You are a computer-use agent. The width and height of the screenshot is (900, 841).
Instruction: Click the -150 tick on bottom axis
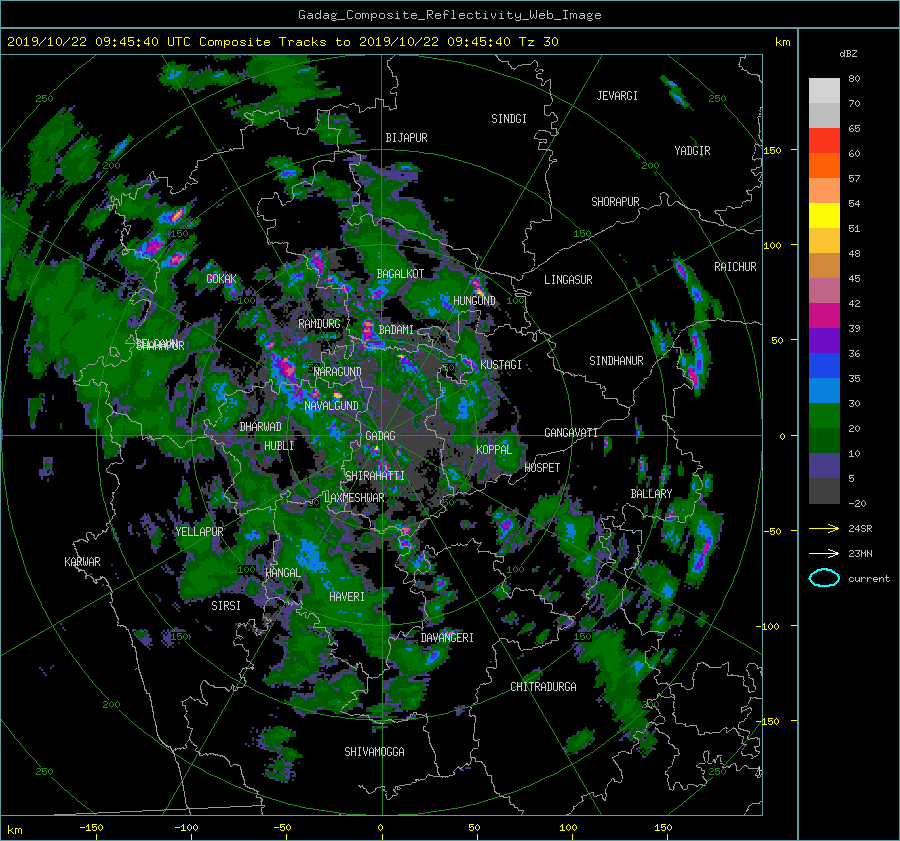pos(91,828)
